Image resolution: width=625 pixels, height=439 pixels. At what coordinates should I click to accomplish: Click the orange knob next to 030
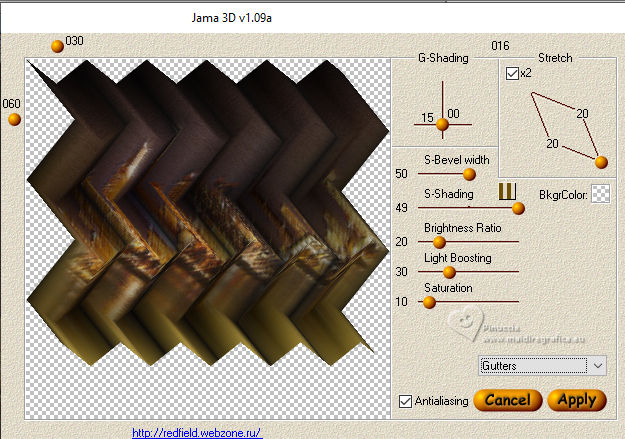[57, 46]
